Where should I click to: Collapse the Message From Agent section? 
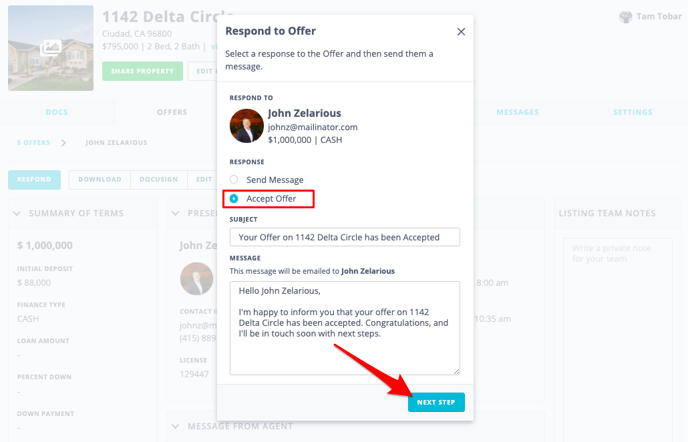point(176,426)
